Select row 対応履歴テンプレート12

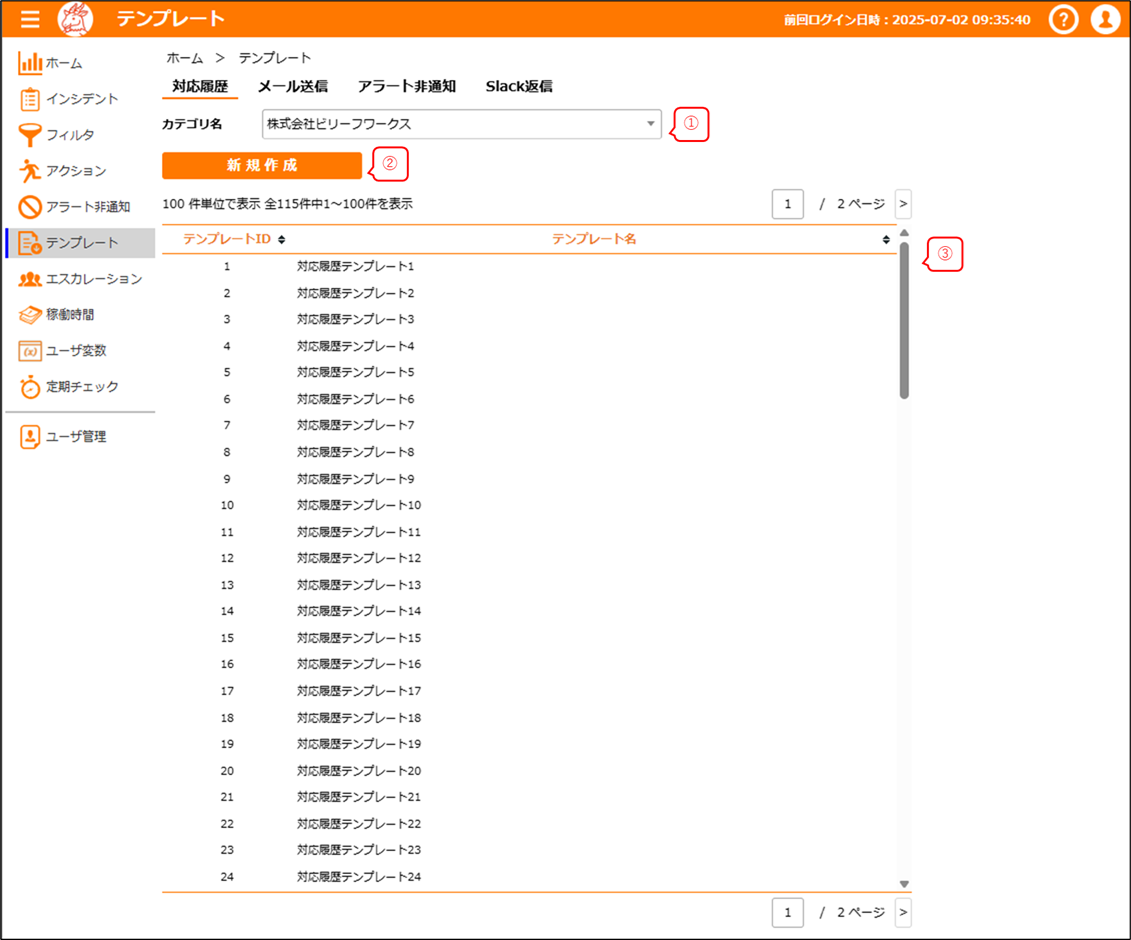point(529,558)
